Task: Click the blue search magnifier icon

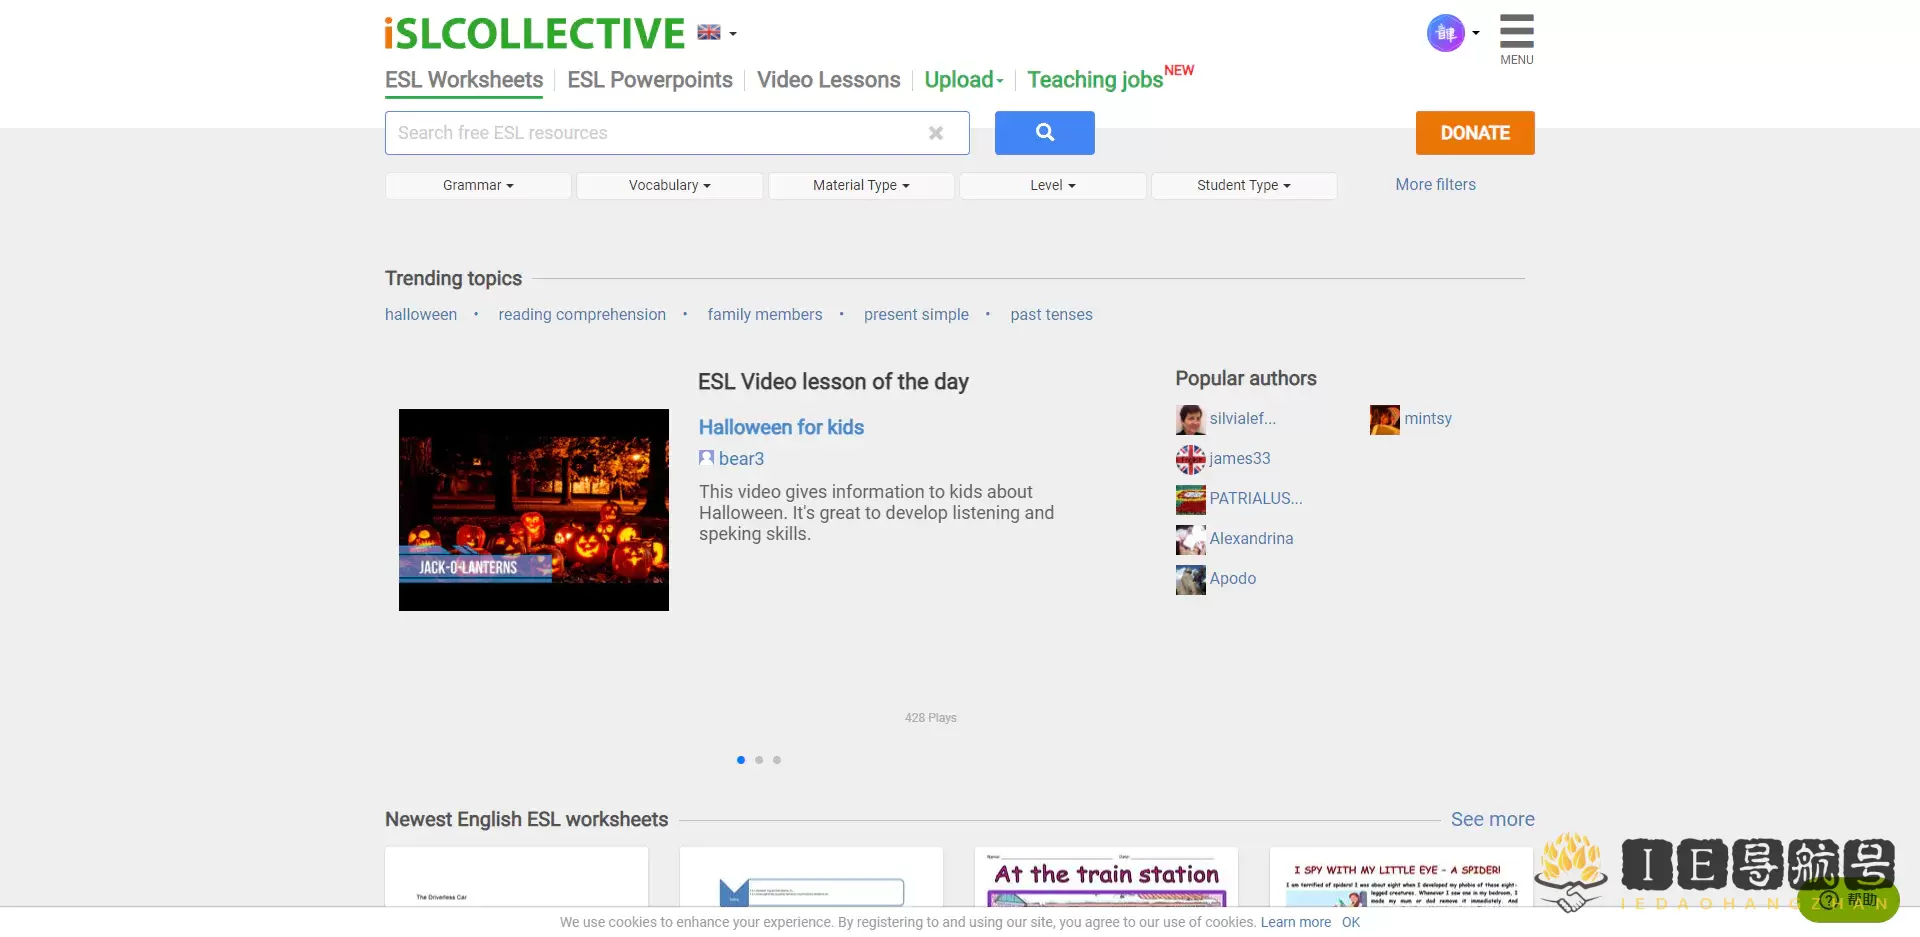Action: point(1044,132)
